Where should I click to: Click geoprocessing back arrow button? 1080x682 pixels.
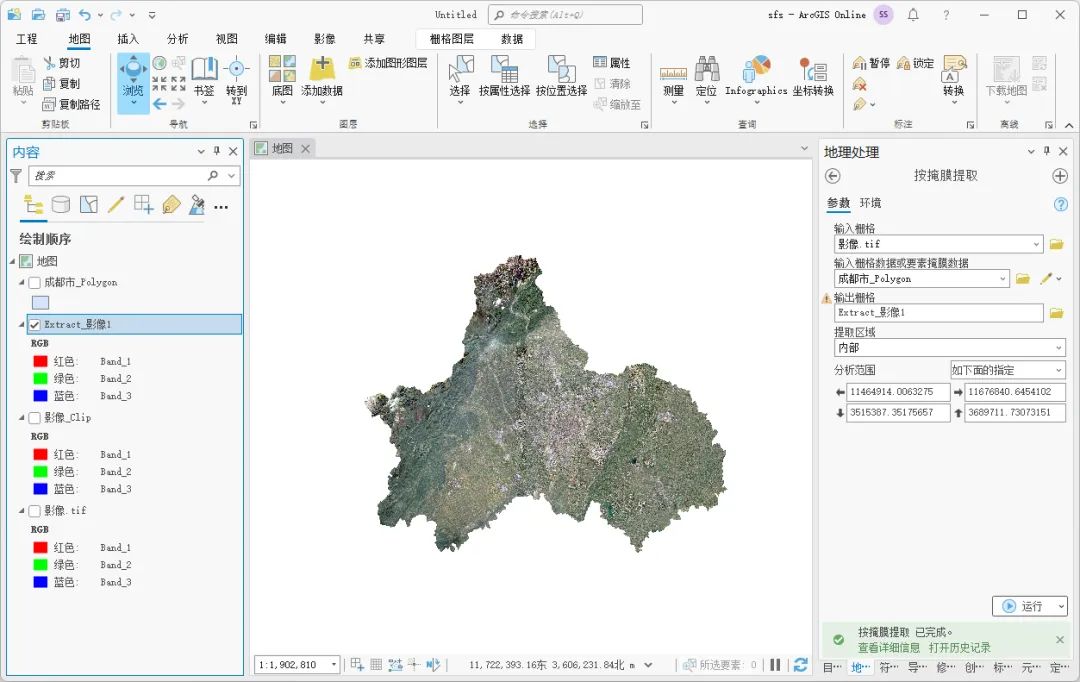click(x=833, y=176)
